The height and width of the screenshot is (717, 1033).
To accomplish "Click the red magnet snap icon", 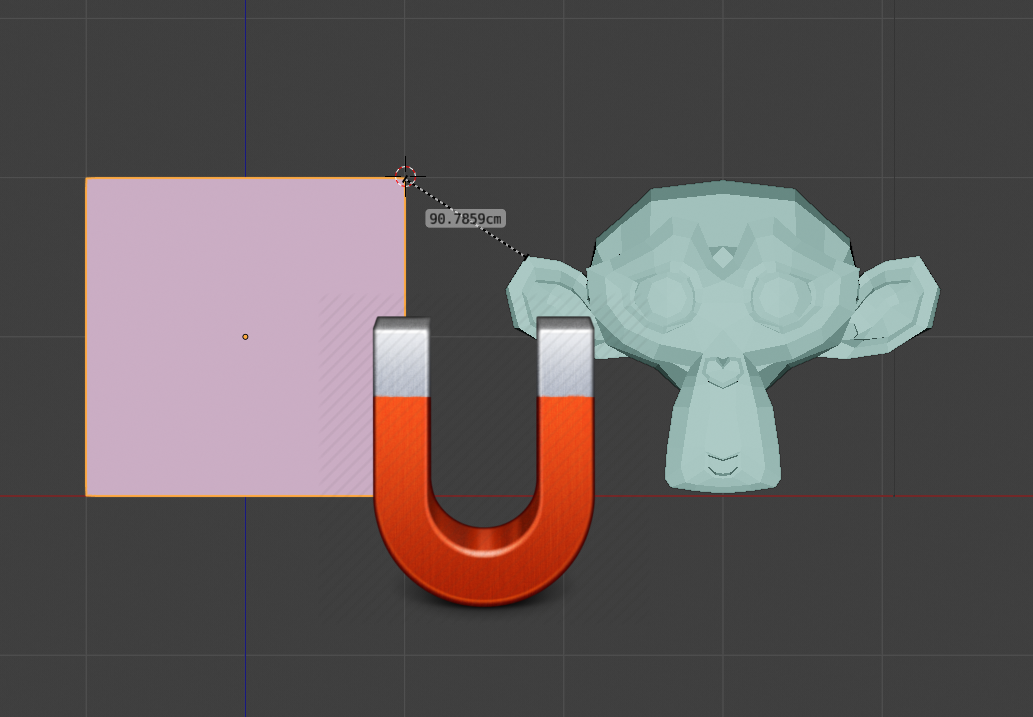I will click(x=484, y=460).
